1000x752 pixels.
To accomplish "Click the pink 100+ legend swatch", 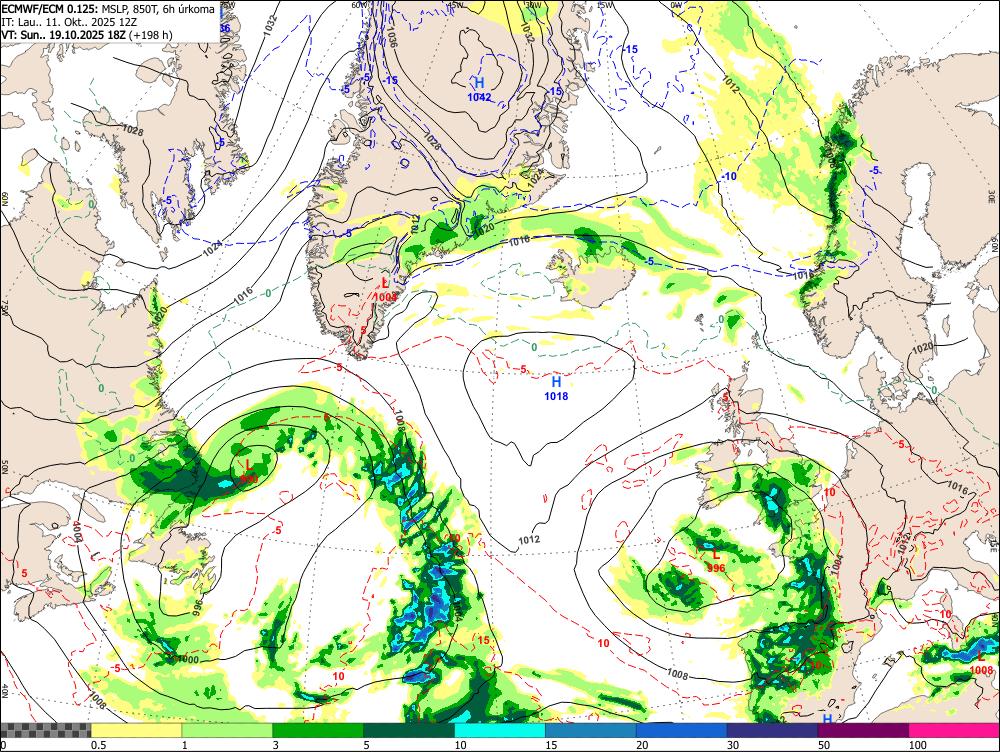I will click(955, 730).
